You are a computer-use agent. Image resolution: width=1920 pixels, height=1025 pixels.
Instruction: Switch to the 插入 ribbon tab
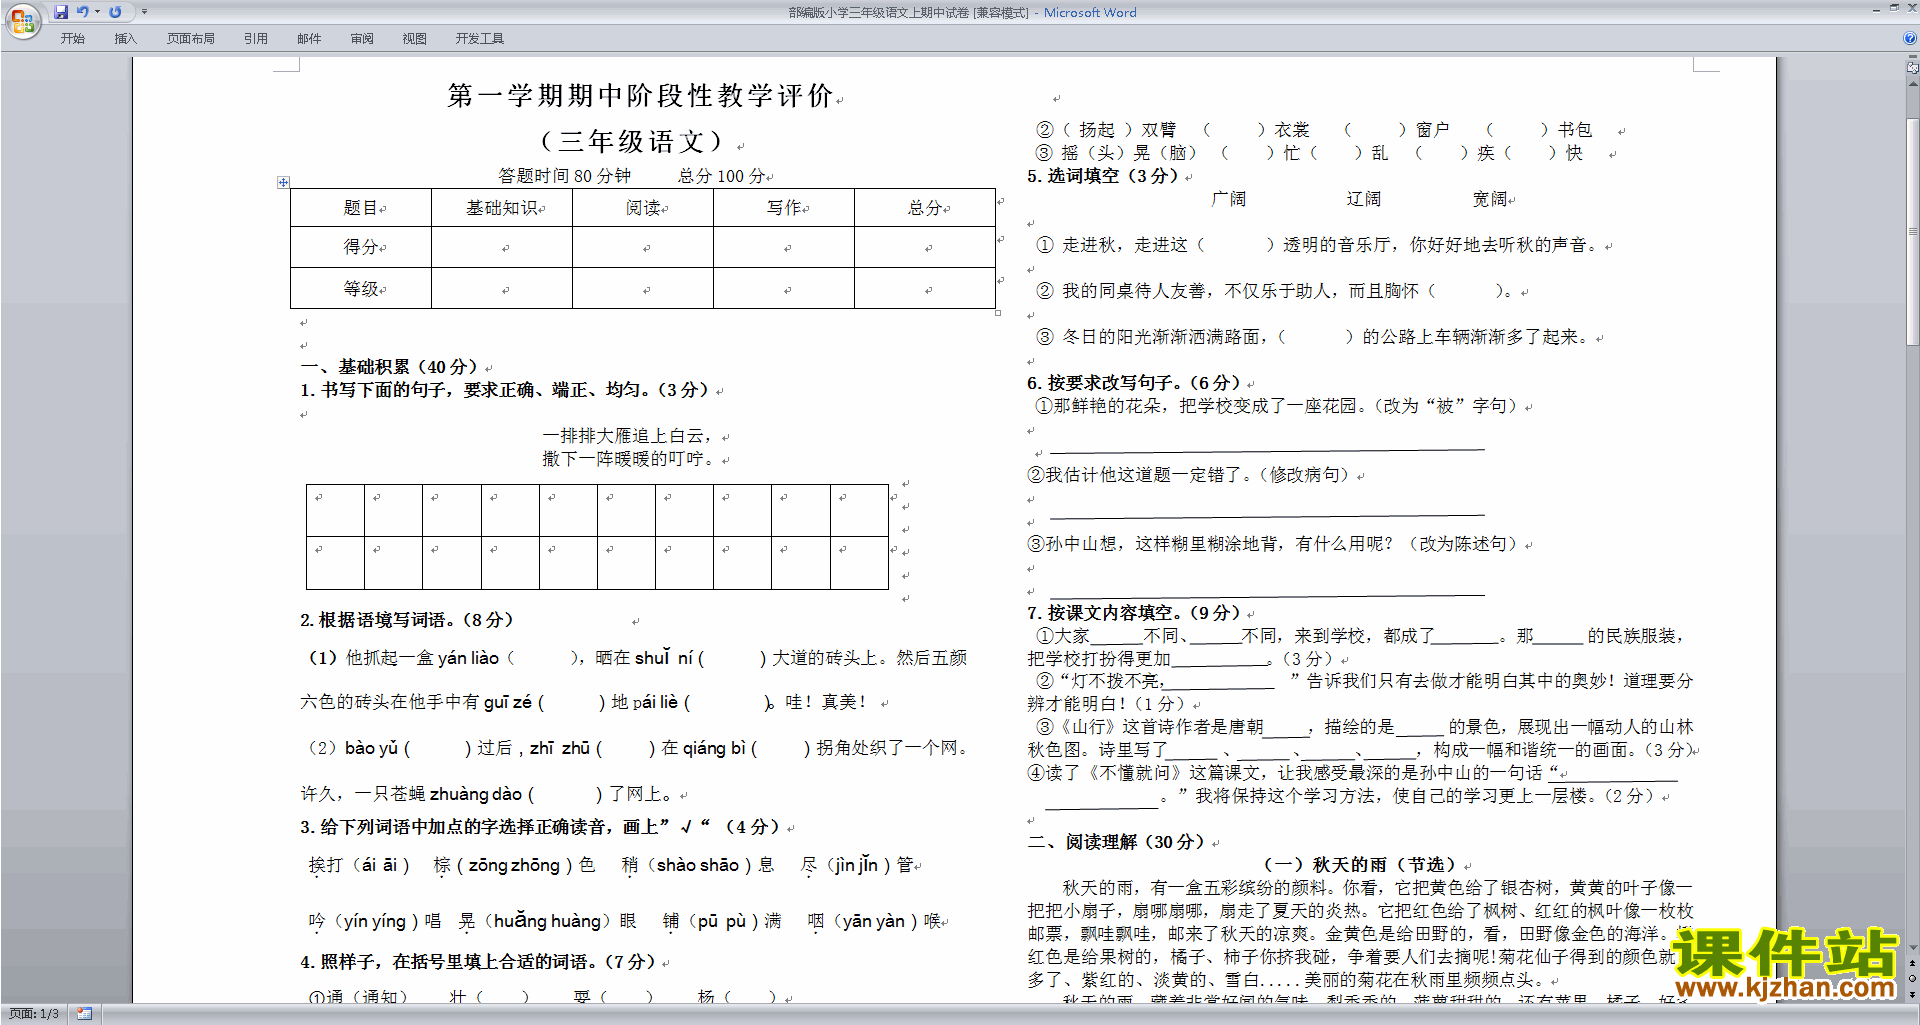pos(125,39)
